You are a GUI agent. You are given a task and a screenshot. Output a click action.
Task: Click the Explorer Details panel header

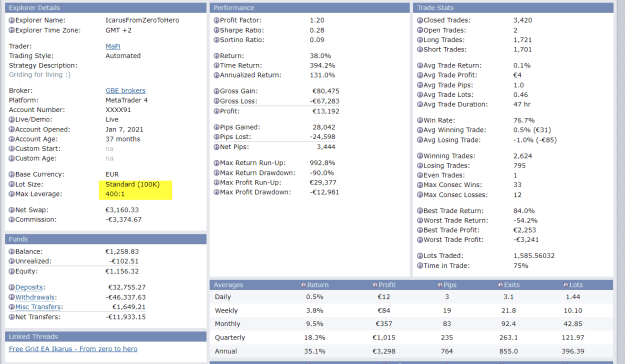106,8
